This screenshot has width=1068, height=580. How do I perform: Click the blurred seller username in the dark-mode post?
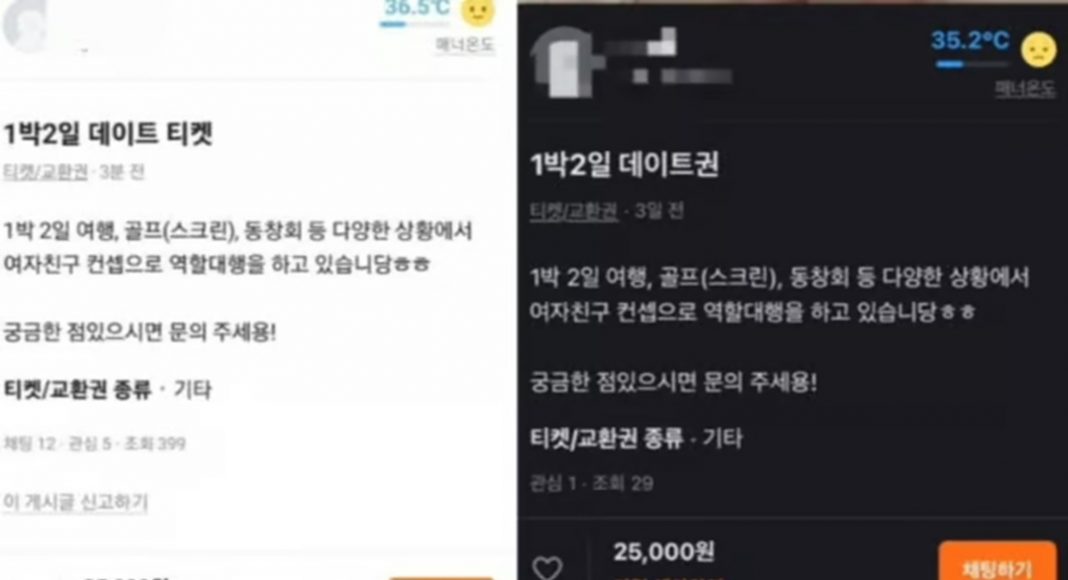click(668, 58)
